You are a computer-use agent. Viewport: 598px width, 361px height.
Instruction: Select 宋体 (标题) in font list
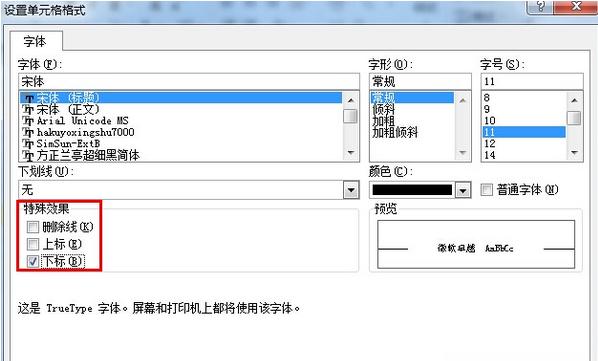[x=181, y=98]
